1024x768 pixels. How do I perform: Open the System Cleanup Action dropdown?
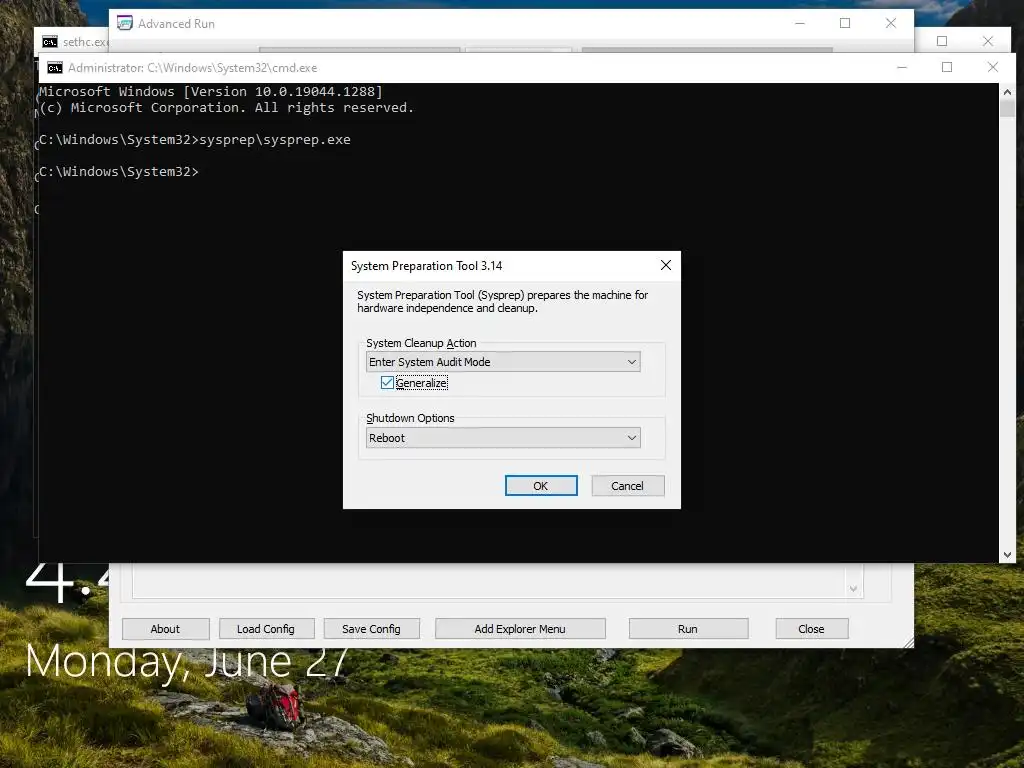click(503, 362)
